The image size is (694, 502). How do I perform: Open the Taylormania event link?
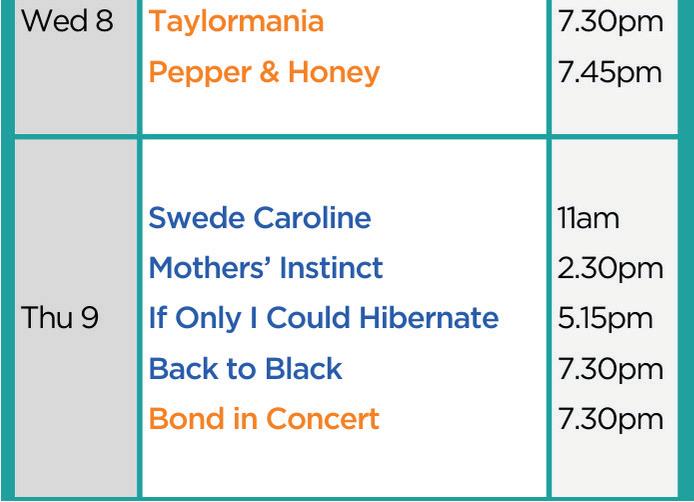point(235,22)
